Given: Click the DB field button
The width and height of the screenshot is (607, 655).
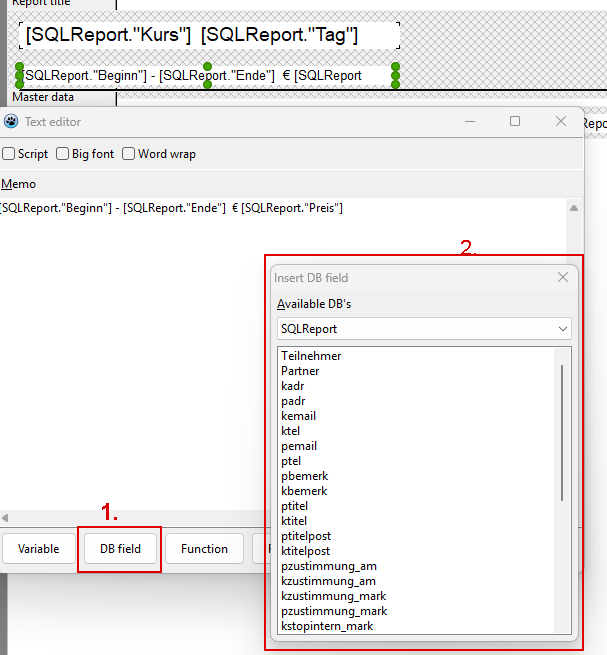Looking at the screenshot, I should (x=120, y=549).
